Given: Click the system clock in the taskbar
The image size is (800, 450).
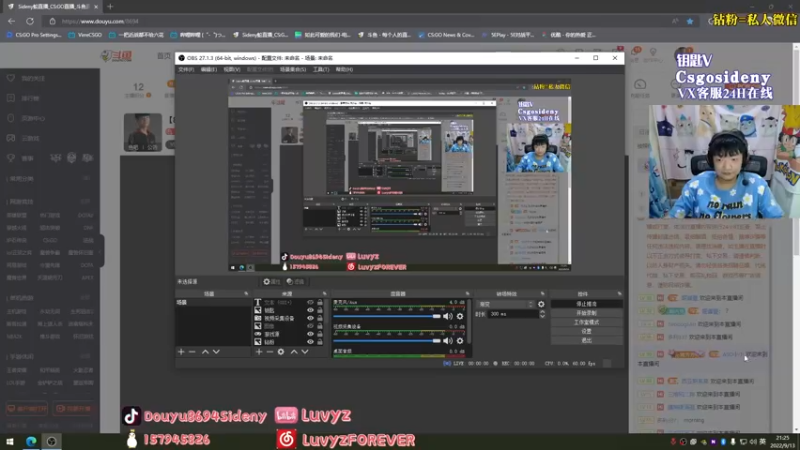Looking at the screenshot, I should click(782, 442).
